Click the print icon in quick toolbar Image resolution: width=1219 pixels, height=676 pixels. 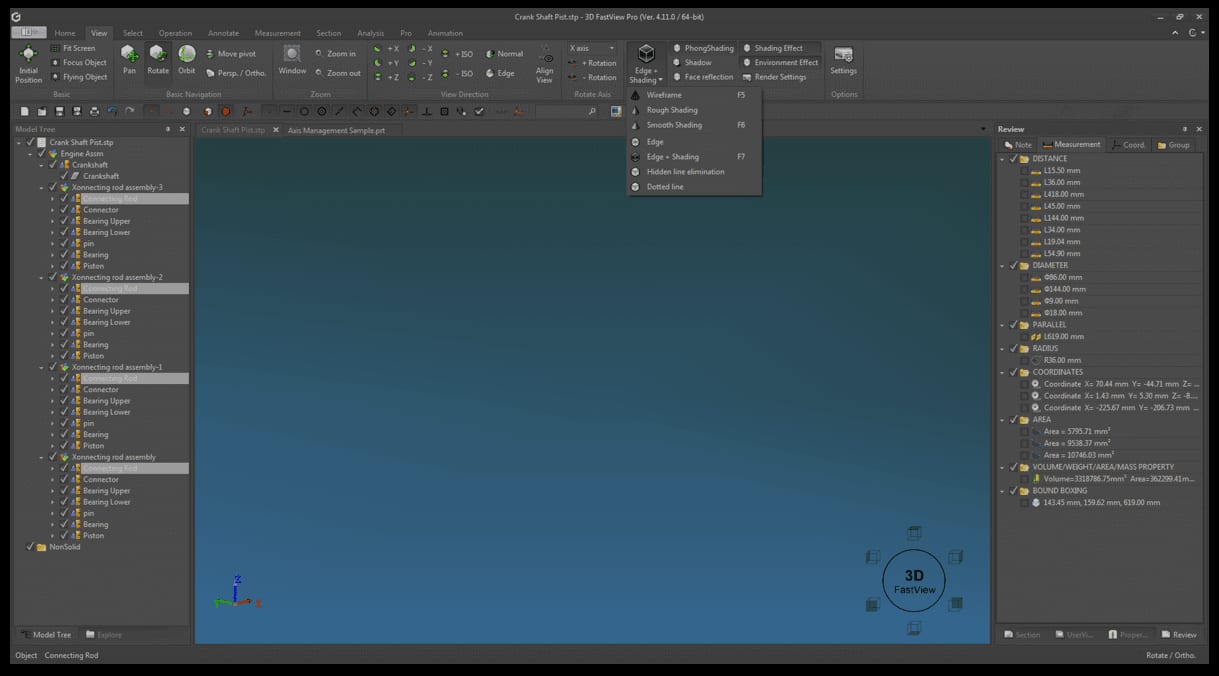pyautogui.click(x=94, y=111)
